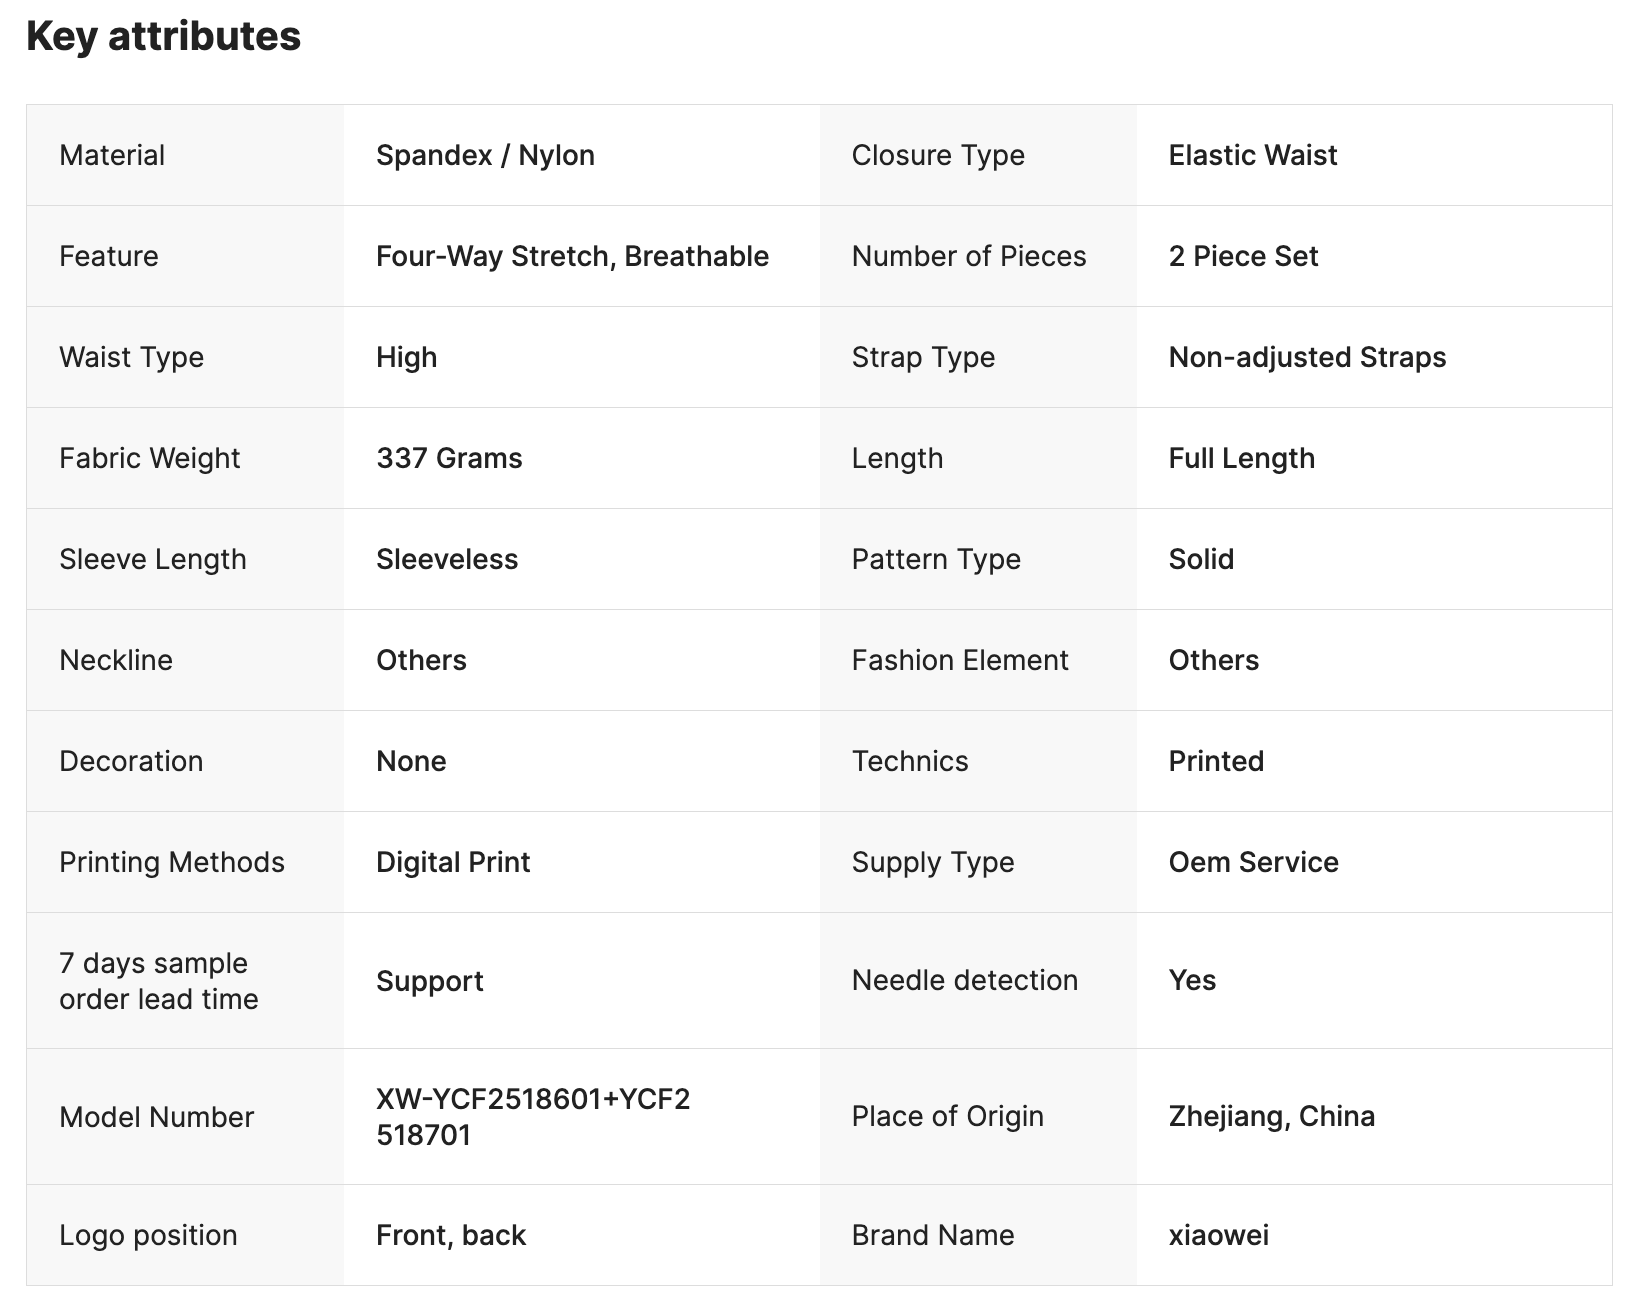Click the Fashion Element label

(960, 660)
